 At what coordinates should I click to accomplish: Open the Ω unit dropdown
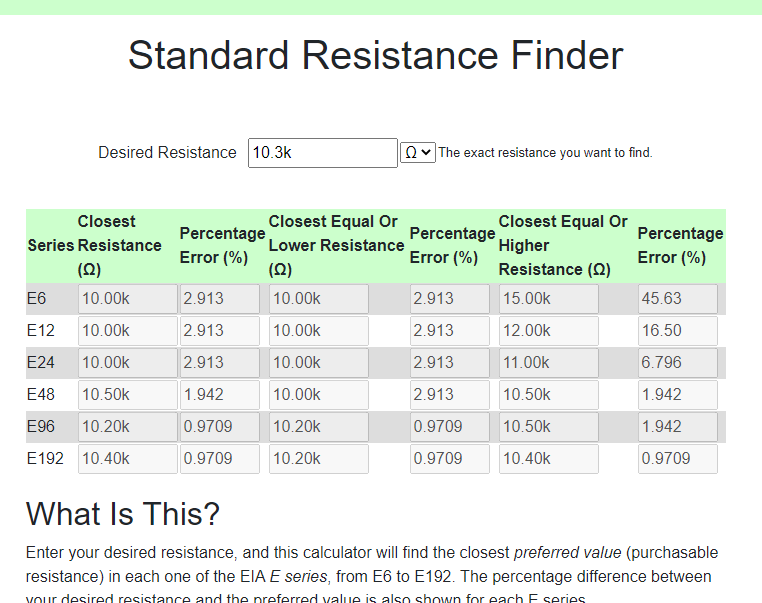click(x=417, y=153)
